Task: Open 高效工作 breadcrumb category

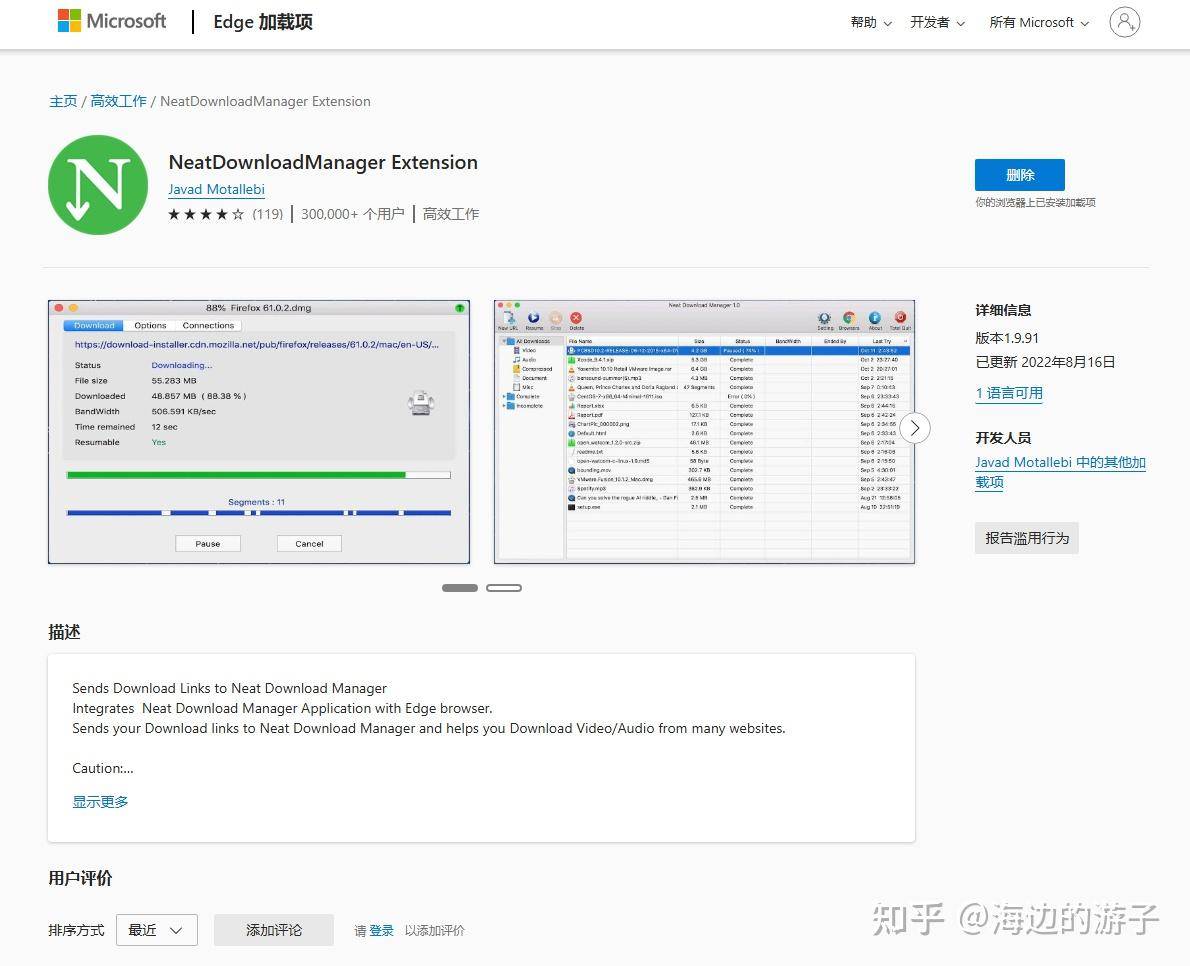Action: tap(118, 101)
